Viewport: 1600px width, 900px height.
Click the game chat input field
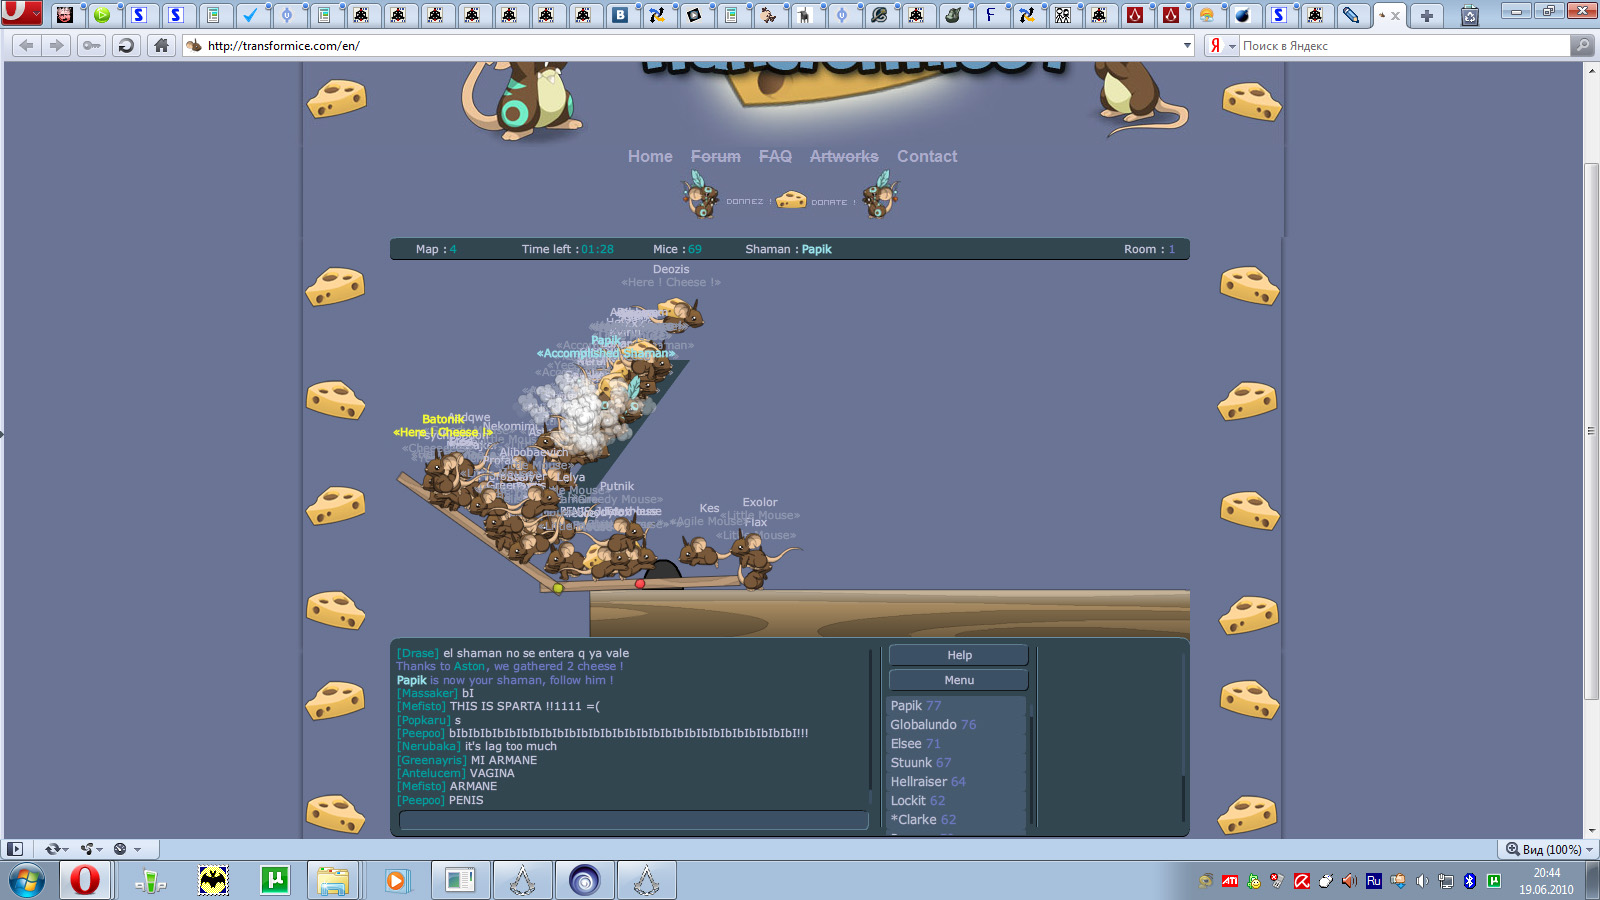click(633, 820)
